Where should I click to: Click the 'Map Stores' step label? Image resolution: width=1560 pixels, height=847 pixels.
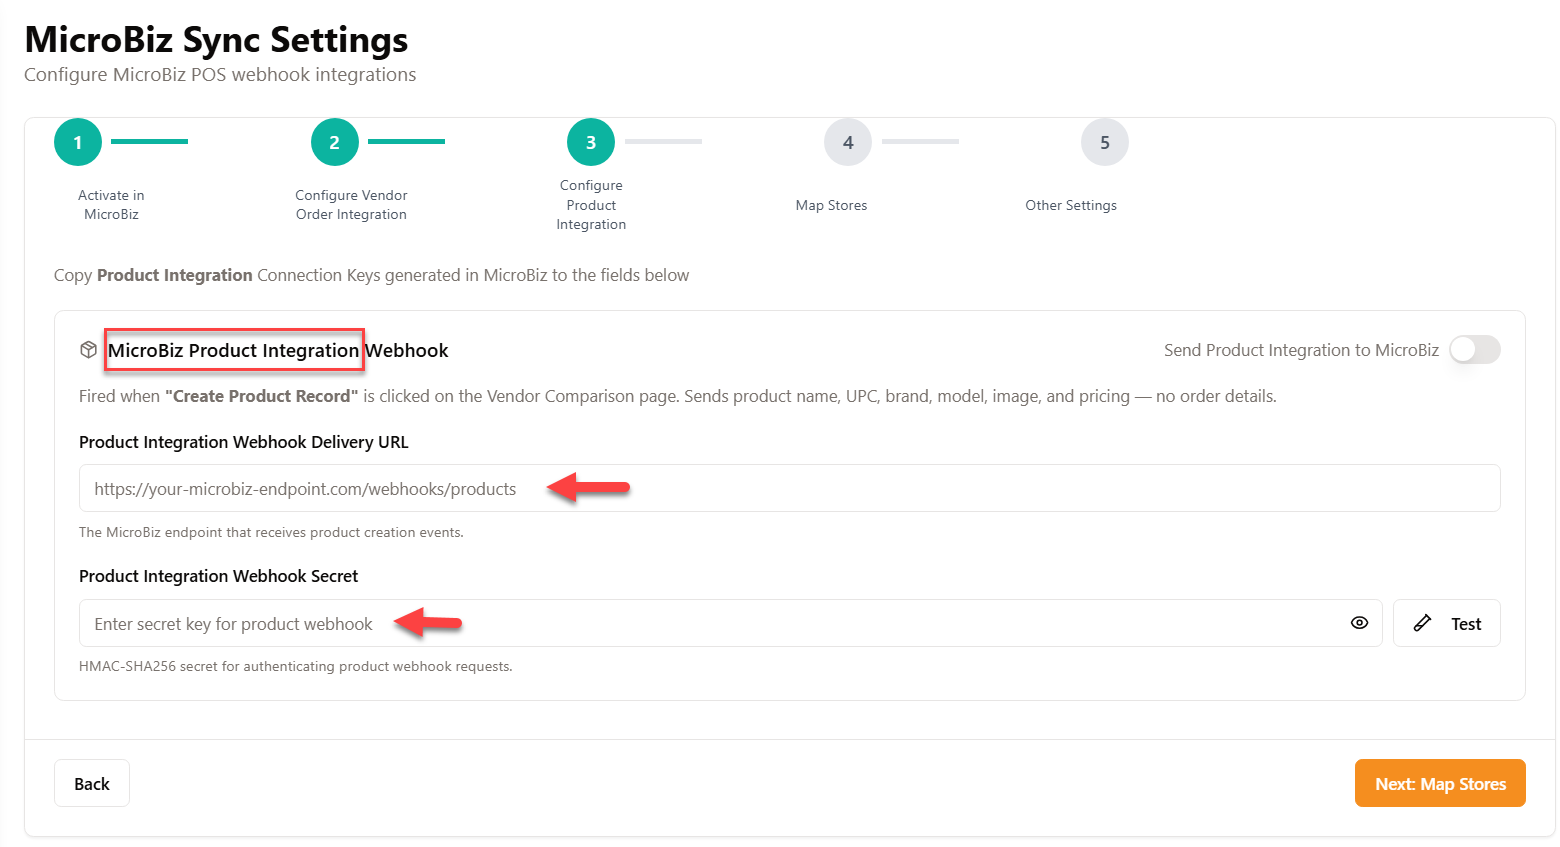831,205
